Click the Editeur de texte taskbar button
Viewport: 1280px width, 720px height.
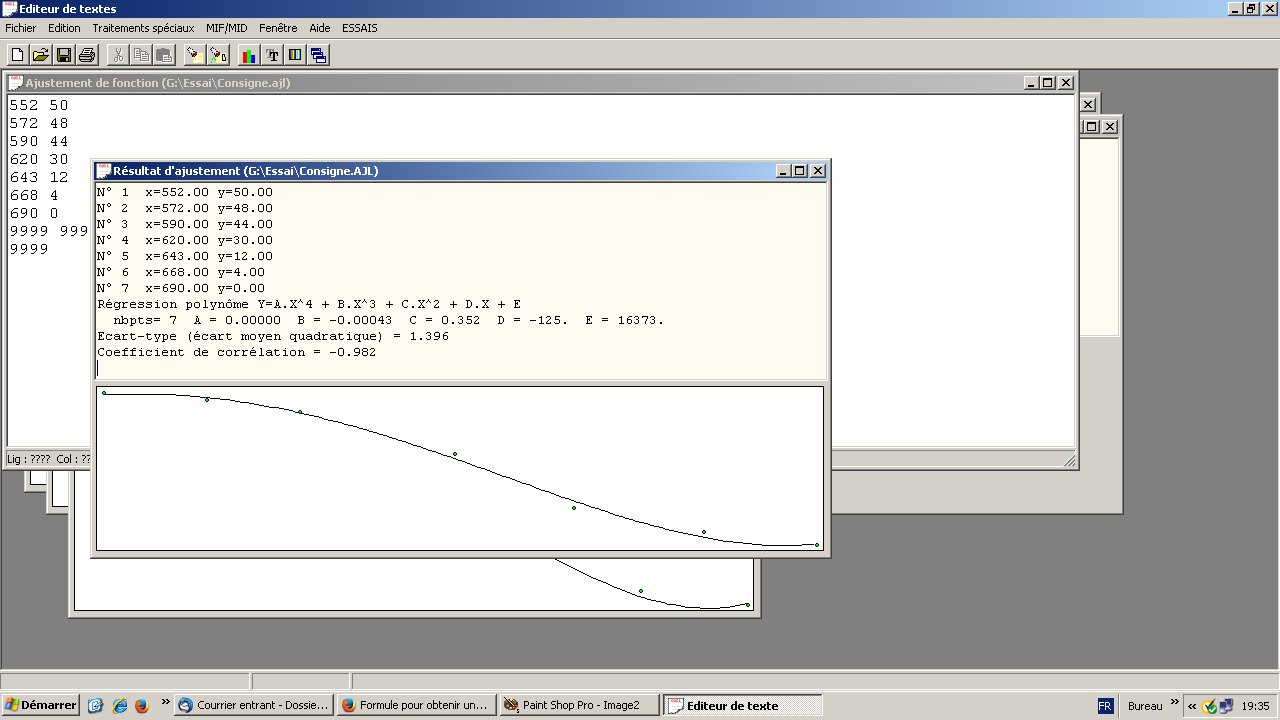pos(743,705)
